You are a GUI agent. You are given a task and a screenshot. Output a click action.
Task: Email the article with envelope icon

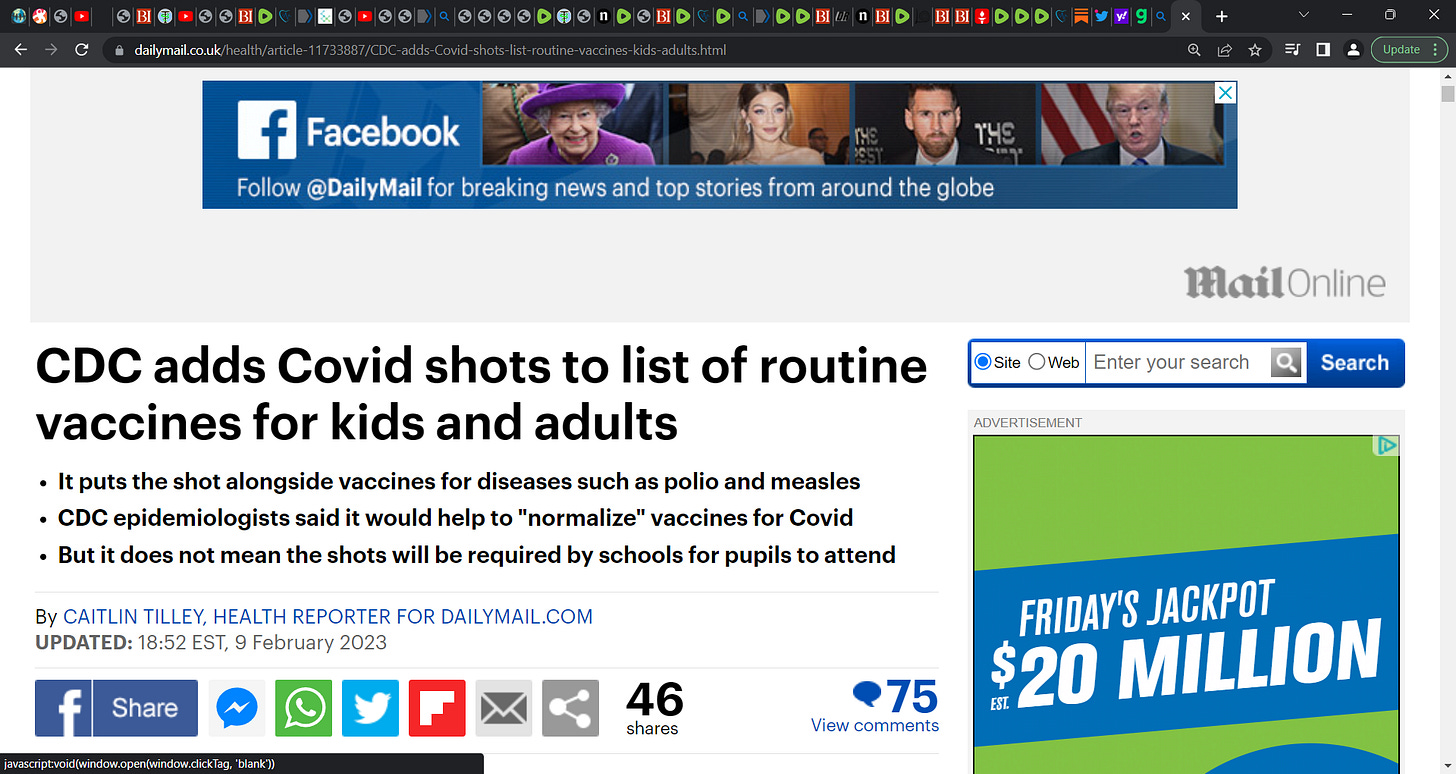504,708
